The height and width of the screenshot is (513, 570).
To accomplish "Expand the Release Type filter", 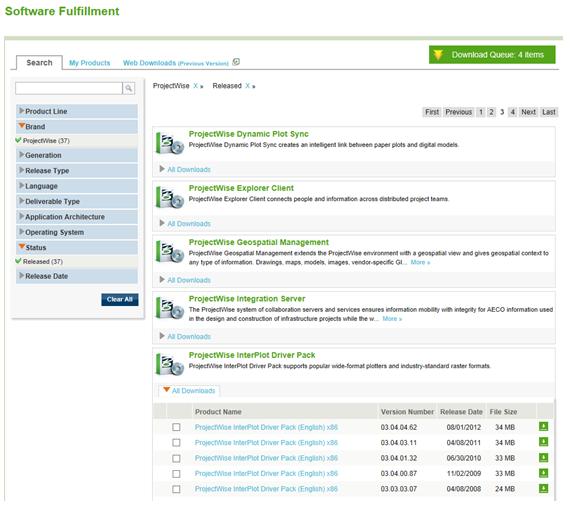I will [x=77, y=171].
